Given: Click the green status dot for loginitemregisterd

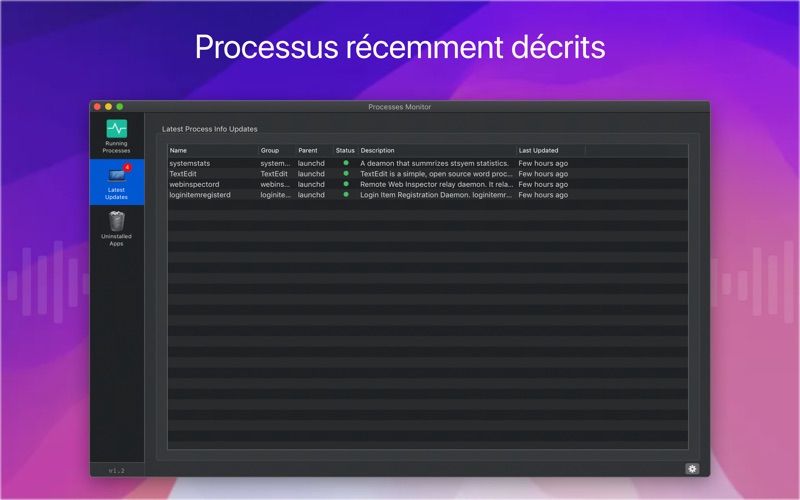Looking at the screenshot, I should (x=346, y=194).
